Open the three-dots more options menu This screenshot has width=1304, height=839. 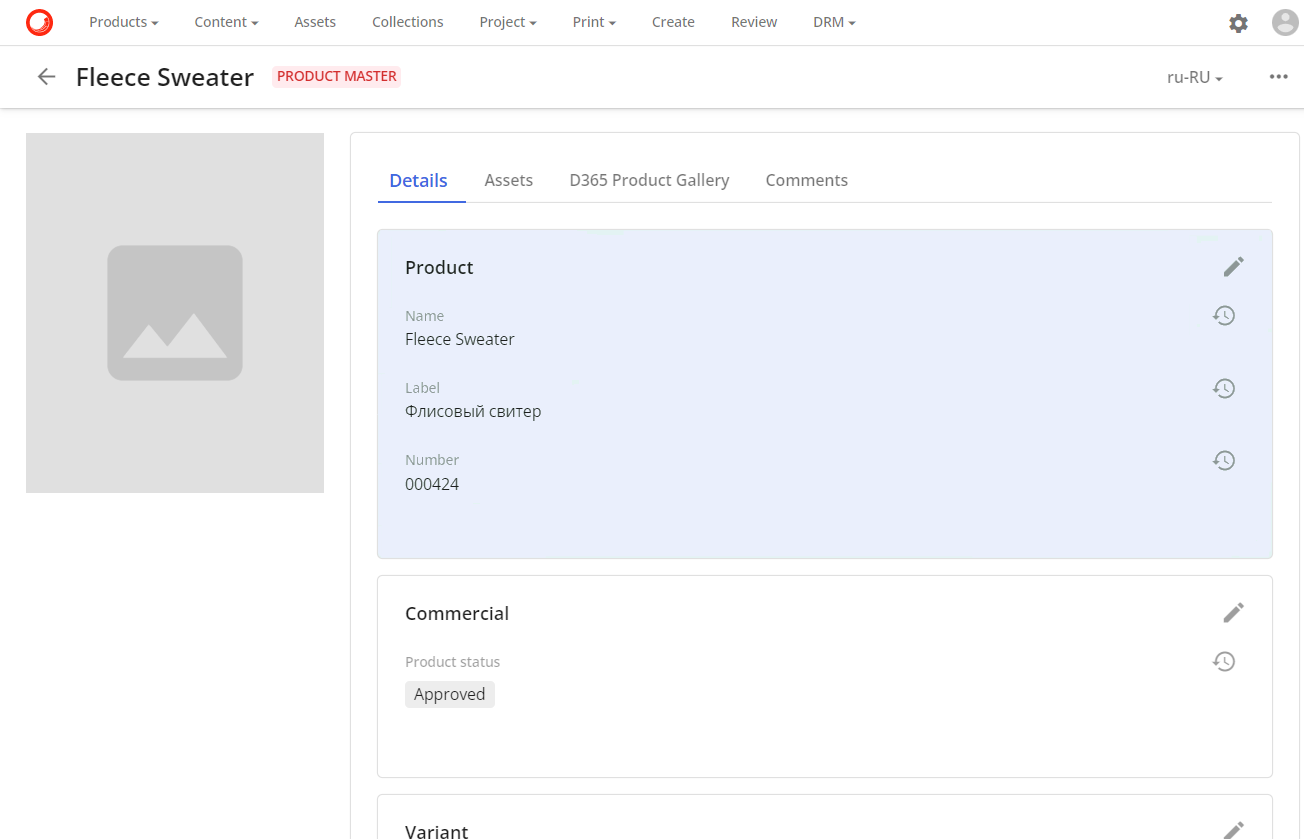pos(1278,77)
